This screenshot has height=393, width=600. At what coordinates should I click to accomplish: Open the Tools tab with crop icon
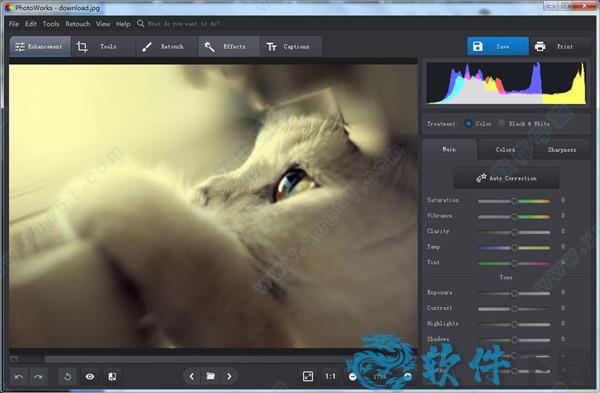coord(103,47)
